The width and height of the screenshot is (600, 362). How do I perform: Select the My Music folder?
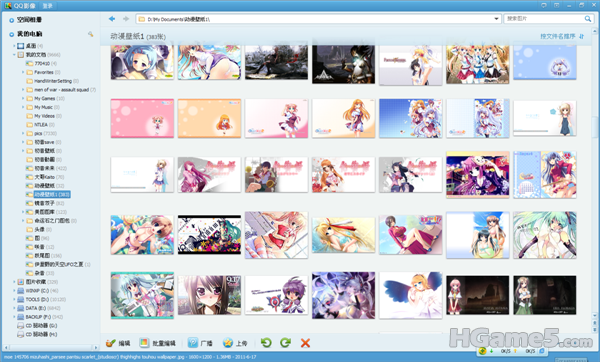[x=43, y=107]
